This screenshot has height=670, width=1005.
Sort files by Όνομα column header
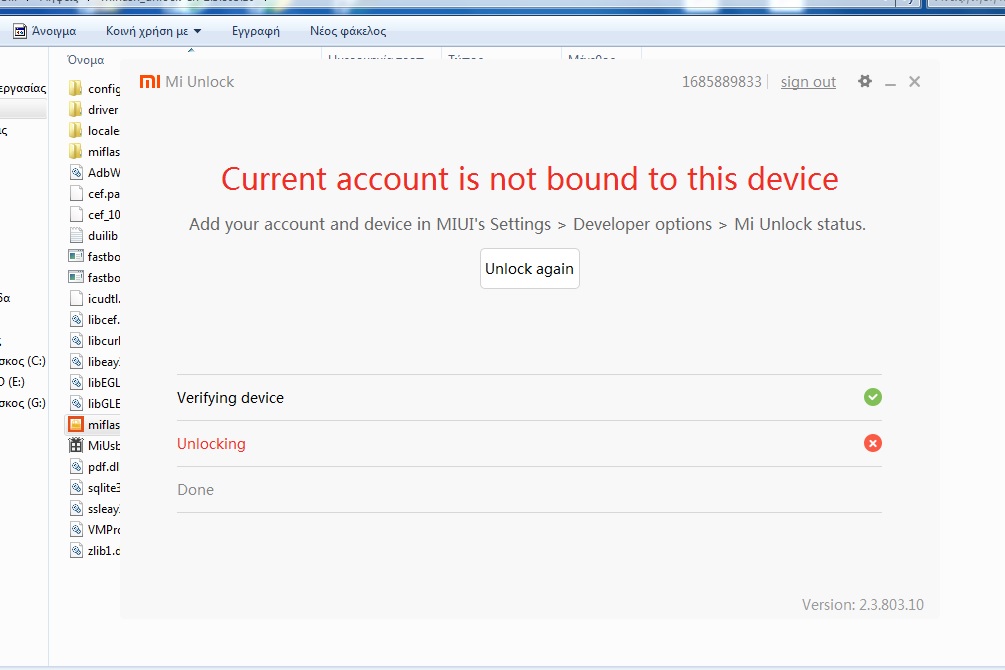click(x=86, y=60)
